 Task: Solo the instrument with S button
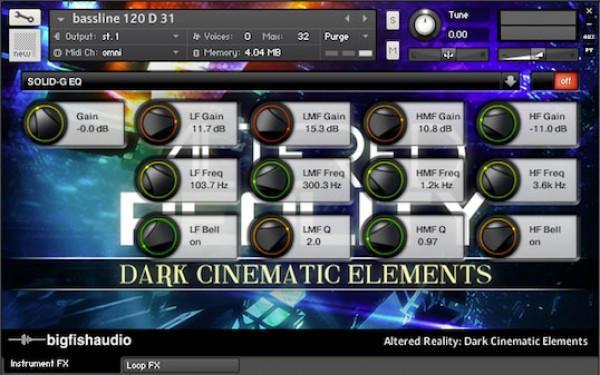click(x=393, y=20)
